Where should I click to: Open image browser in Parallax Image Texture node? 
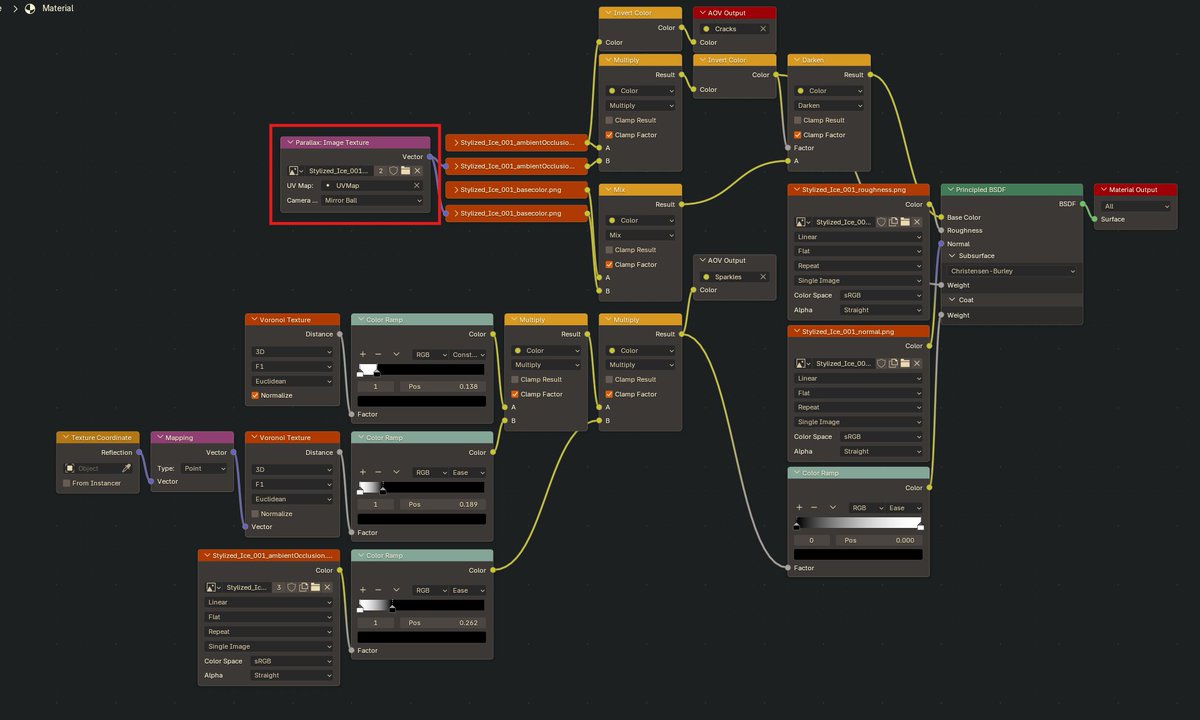point(296,171)
